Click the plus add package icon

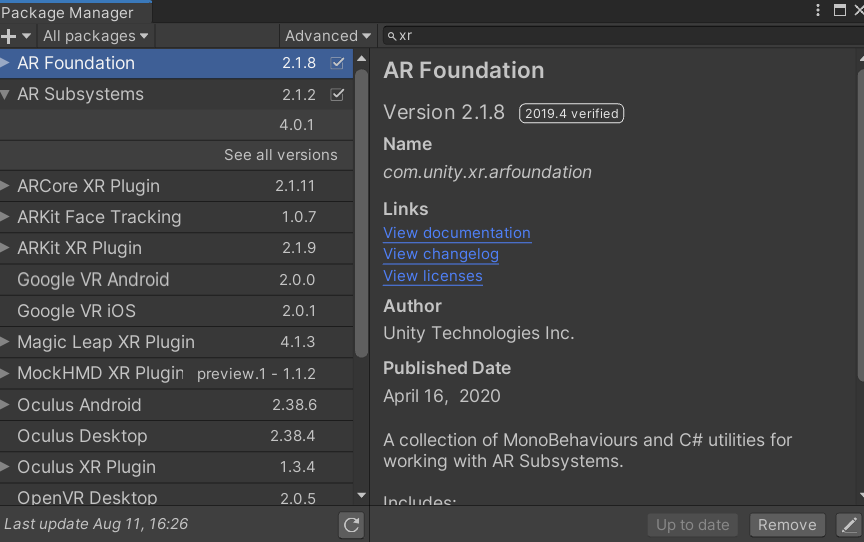coord(8,36)
